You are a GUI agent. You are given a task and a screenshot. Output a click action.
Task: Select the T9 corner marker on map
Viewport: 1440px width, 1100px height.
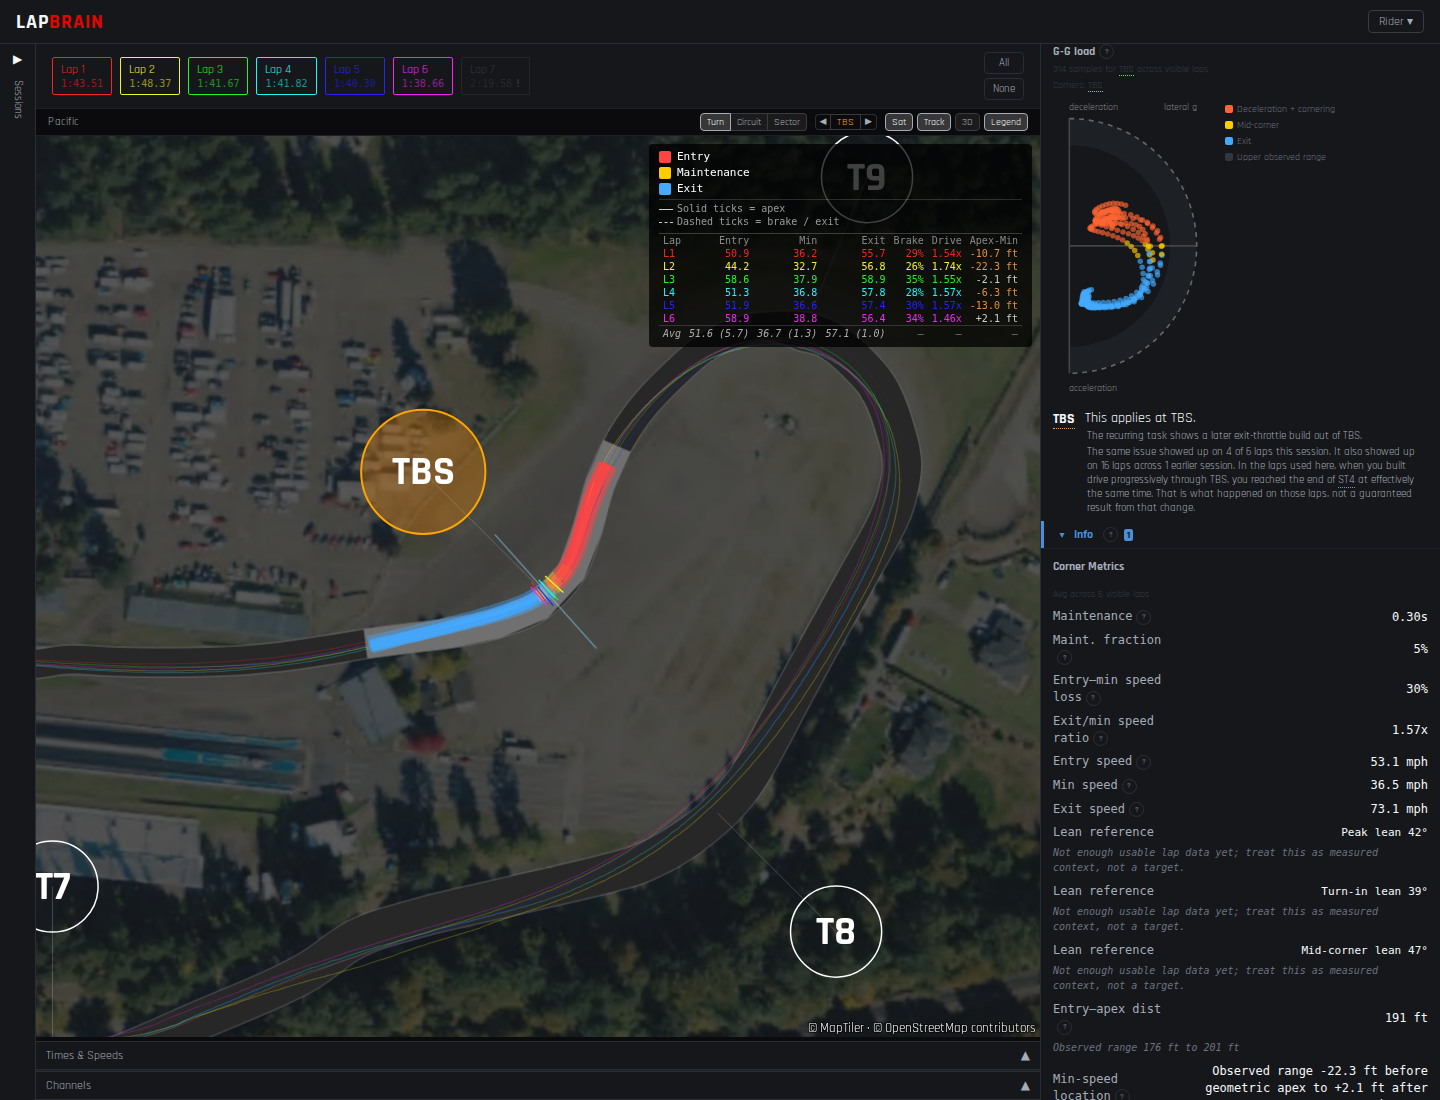pos(866,178)
